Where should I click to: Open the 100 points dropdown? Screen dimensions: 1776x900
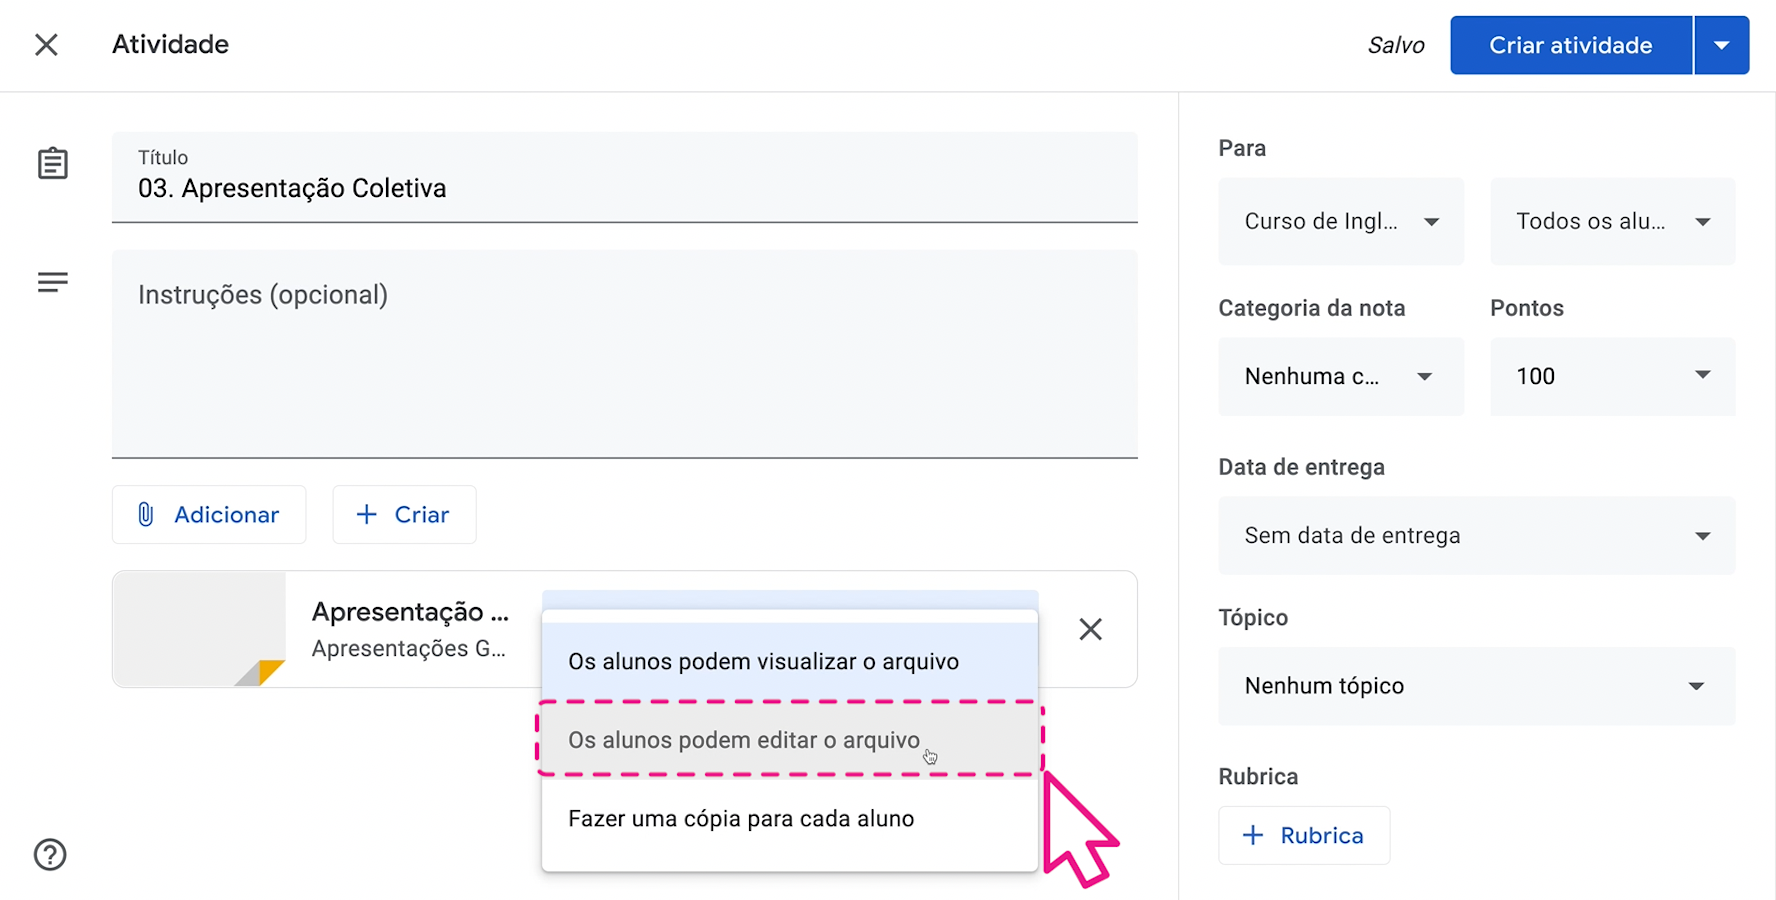pos(1613,376)
